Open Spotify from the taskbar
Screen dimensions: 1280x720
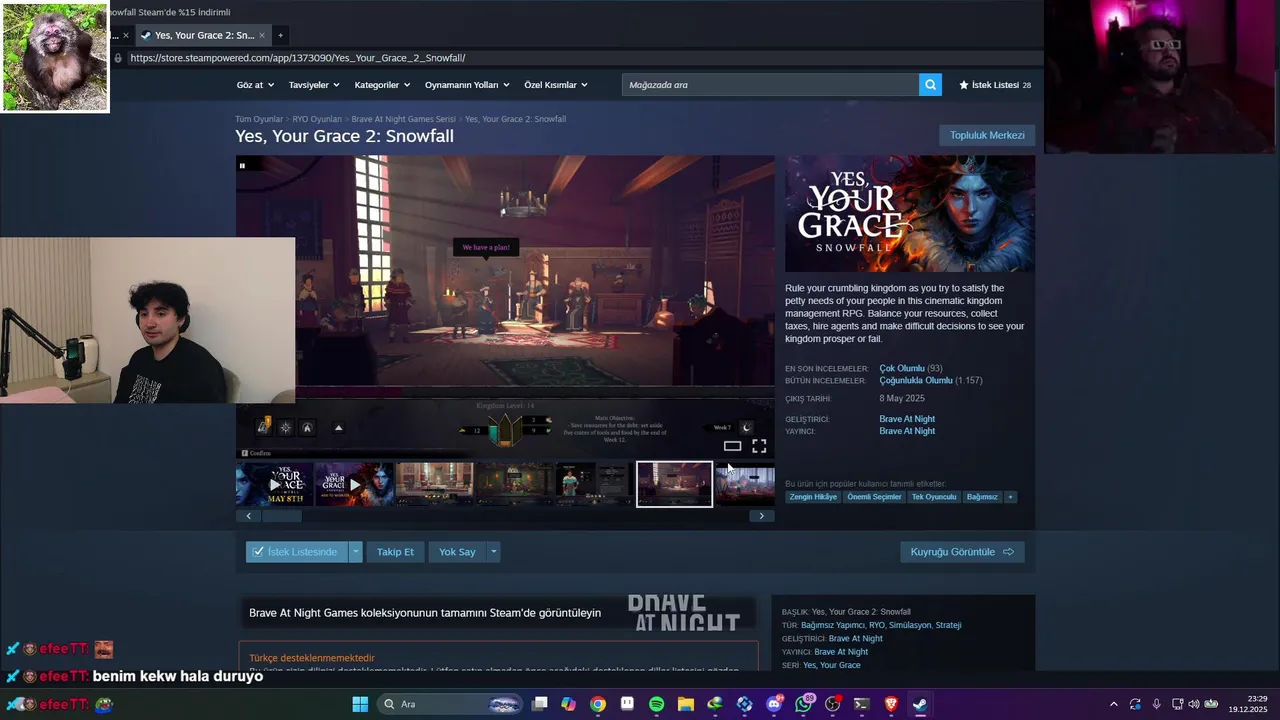click(657, 704)
